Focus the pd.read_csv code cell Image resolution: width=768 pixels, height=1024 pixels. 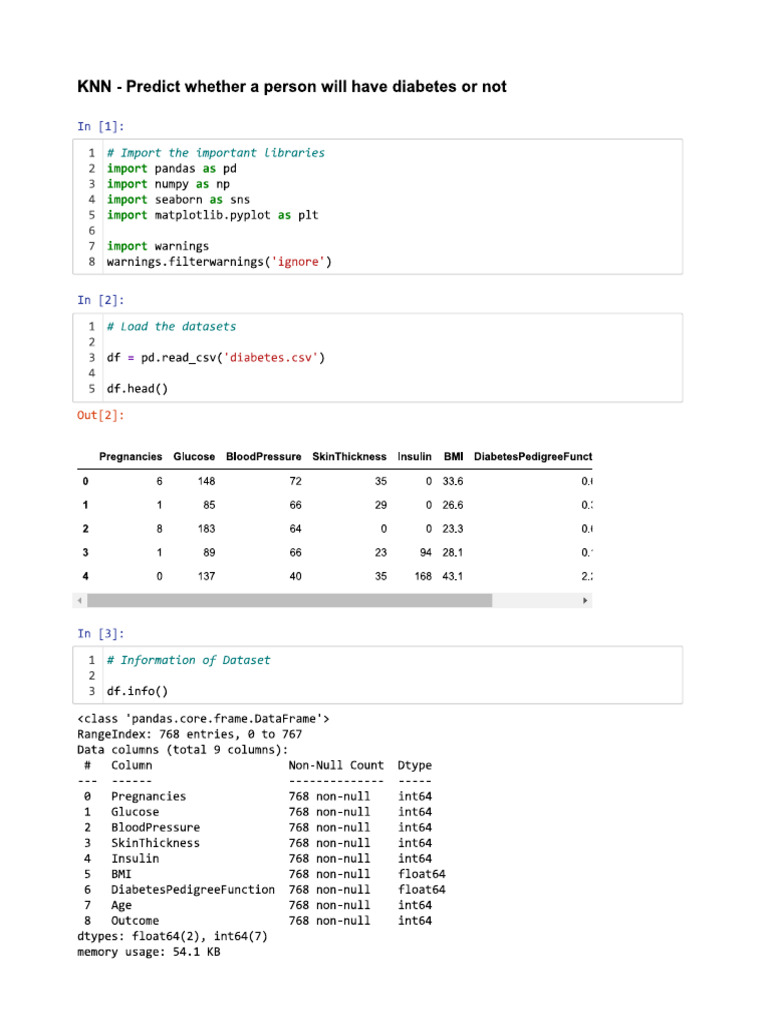(x=380, y=357)
